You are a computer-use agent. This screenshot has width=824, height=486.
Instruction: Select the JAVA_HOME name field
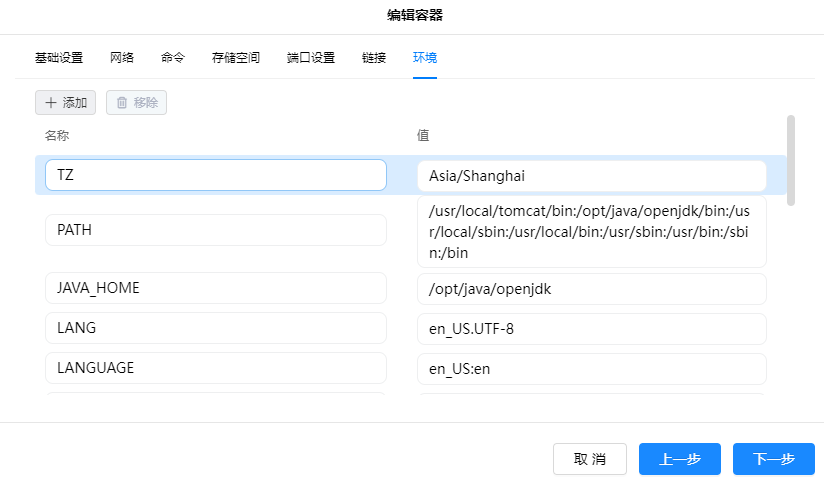pos(215,288)
